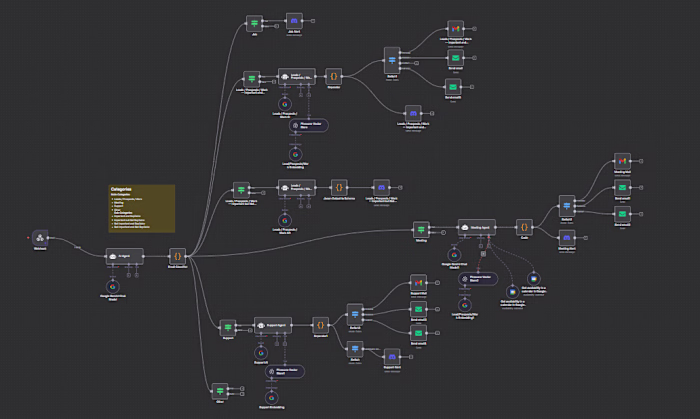Open the Job Alert Discord node
Image resolution: width=700 pixels, height=419 pixels.
point(294,21)
